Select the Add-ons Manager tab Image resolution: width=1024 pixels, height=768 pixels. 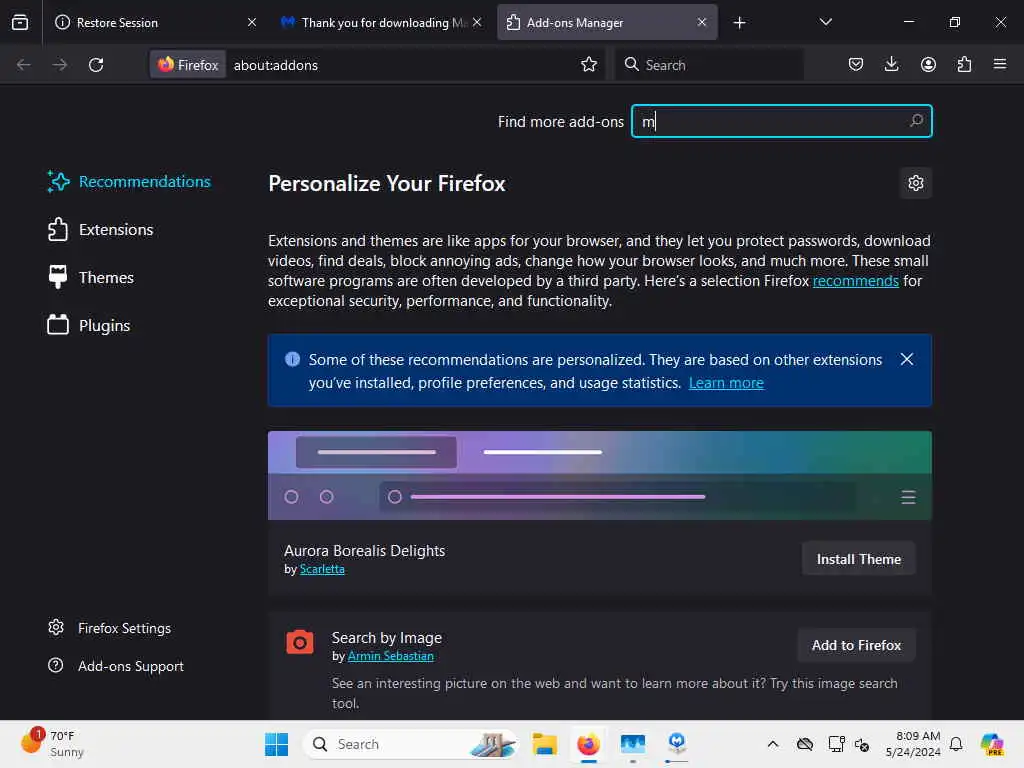[x=607, y=22]
